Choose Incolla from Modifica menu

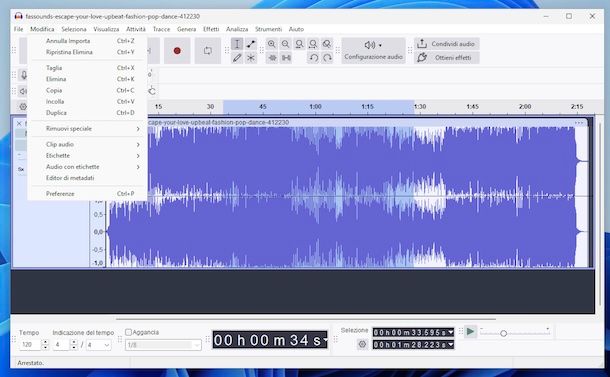pos(88,102)
